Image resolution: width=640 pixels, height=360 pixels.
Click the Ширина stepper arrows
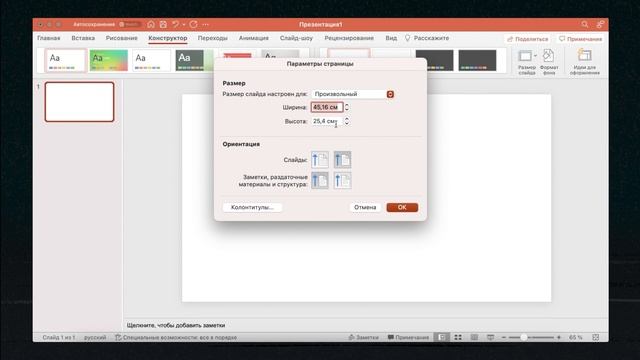click(347, 107)
